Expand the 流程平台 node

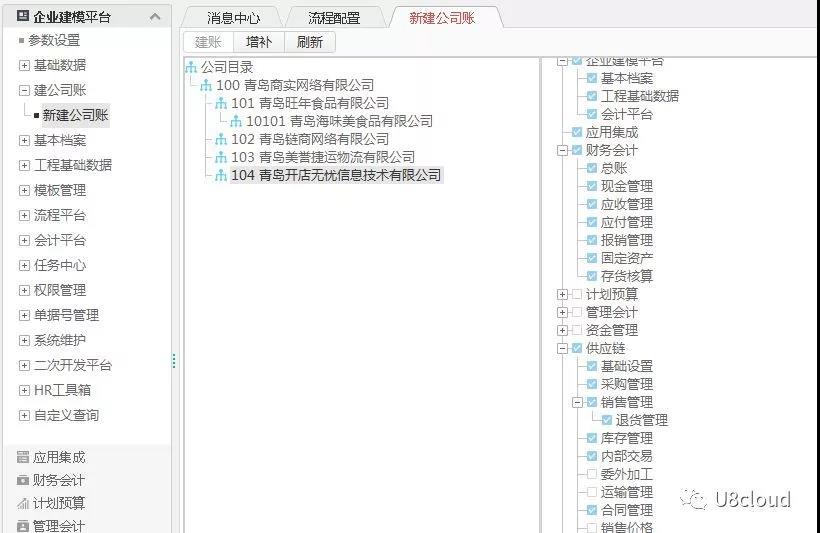click(24, 216)
